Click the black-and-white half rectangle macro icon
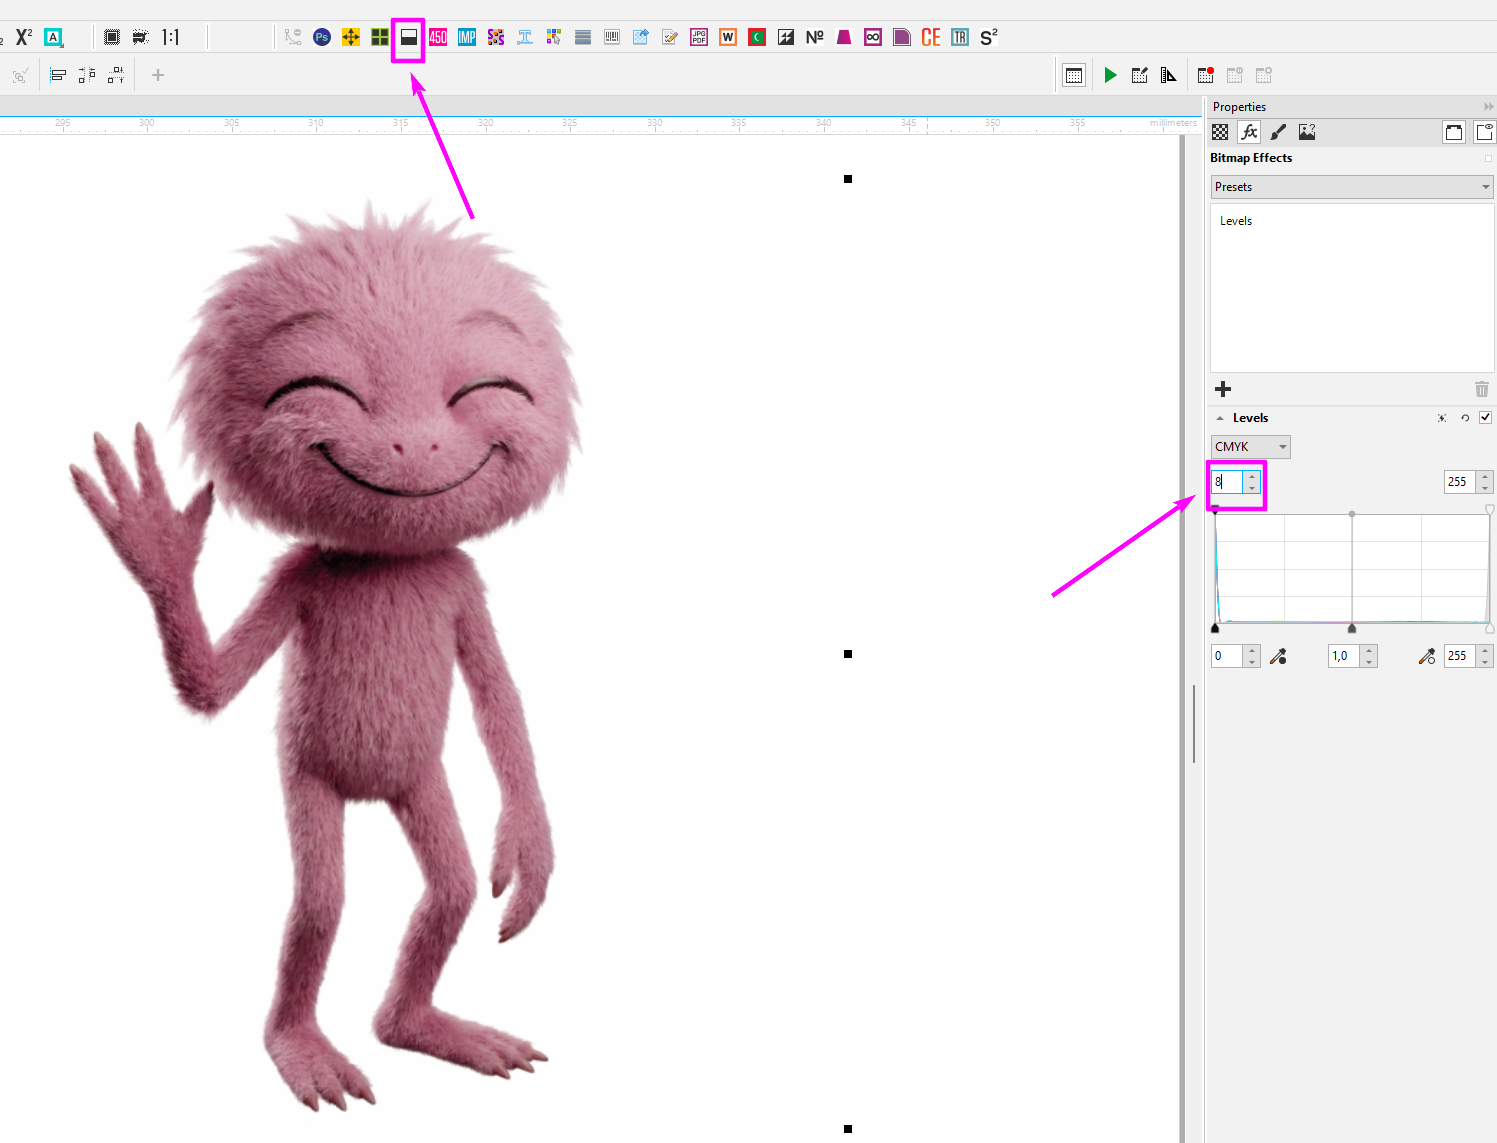Image resolution: width=1497 pixels, height=1143 pixels. (408, 37)
